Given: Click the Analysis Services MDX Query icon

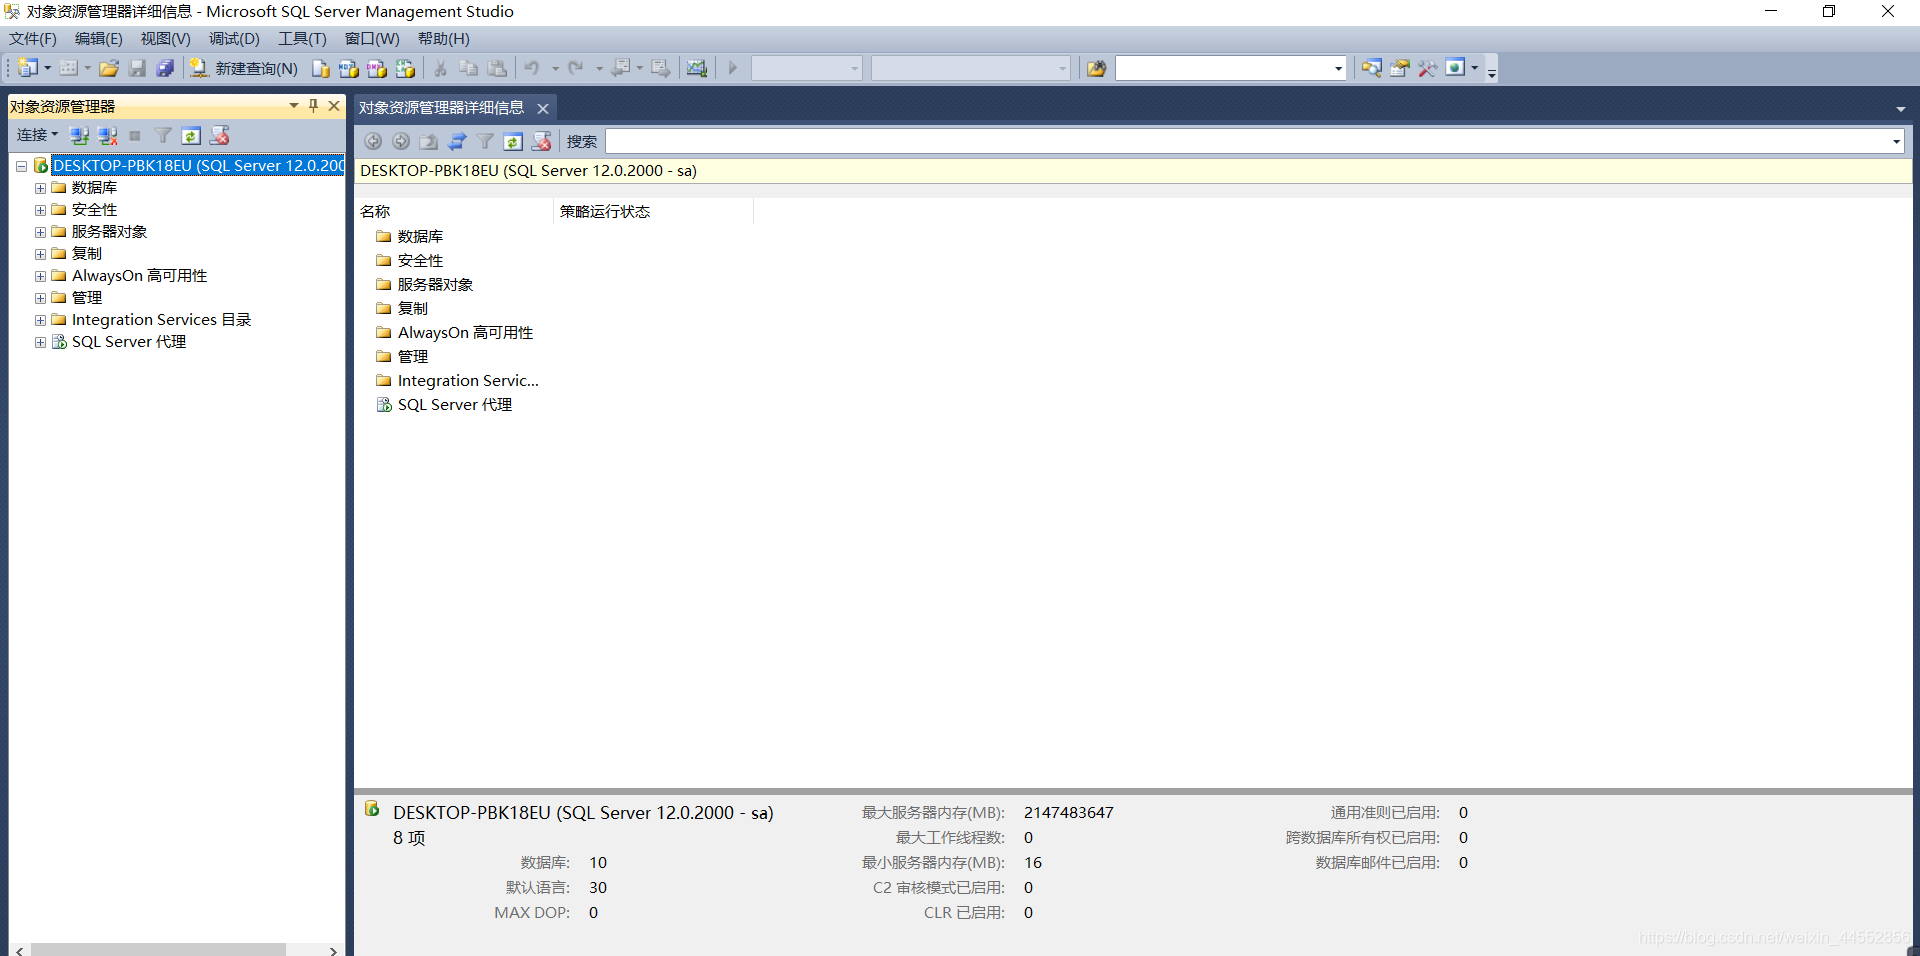Looking at the screenshot, I should [349, 68].
